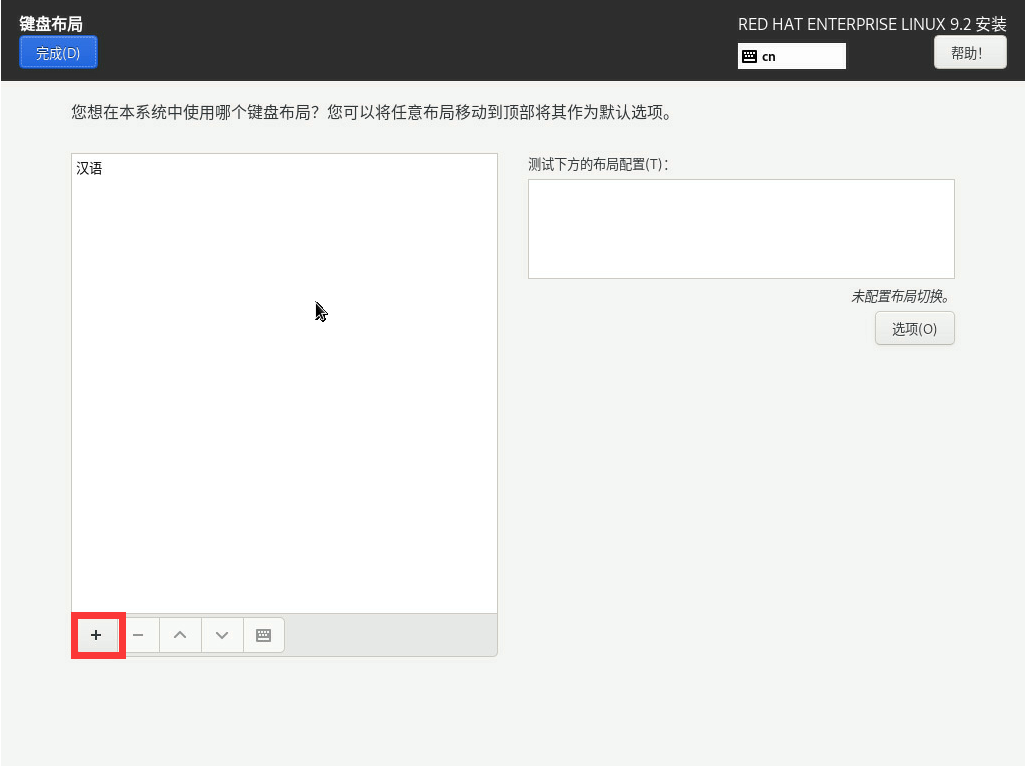Click blank header space between 完成 and cn
Viewport: 1025px width, 766px height.
coord(400,45)
